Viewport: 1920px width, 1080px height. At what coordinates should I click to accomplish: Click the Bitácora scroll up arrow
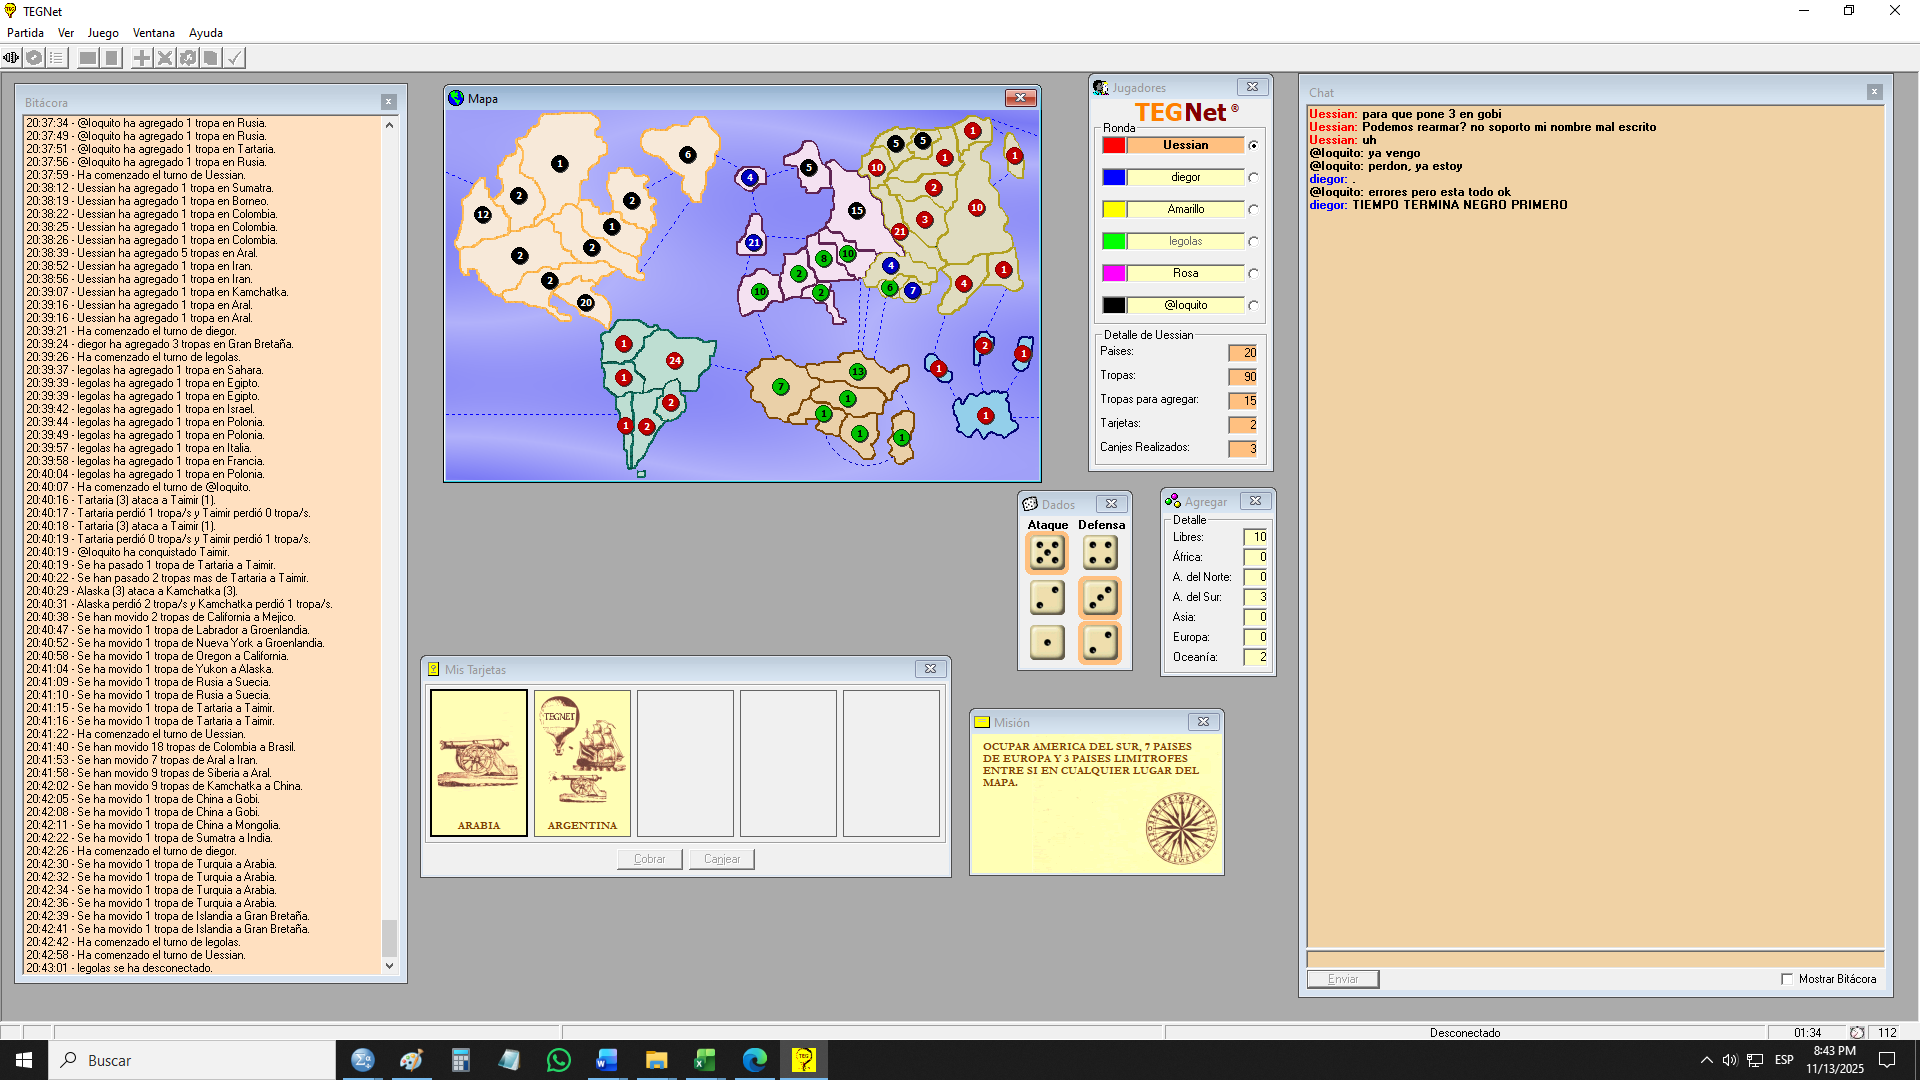point(389,125)
